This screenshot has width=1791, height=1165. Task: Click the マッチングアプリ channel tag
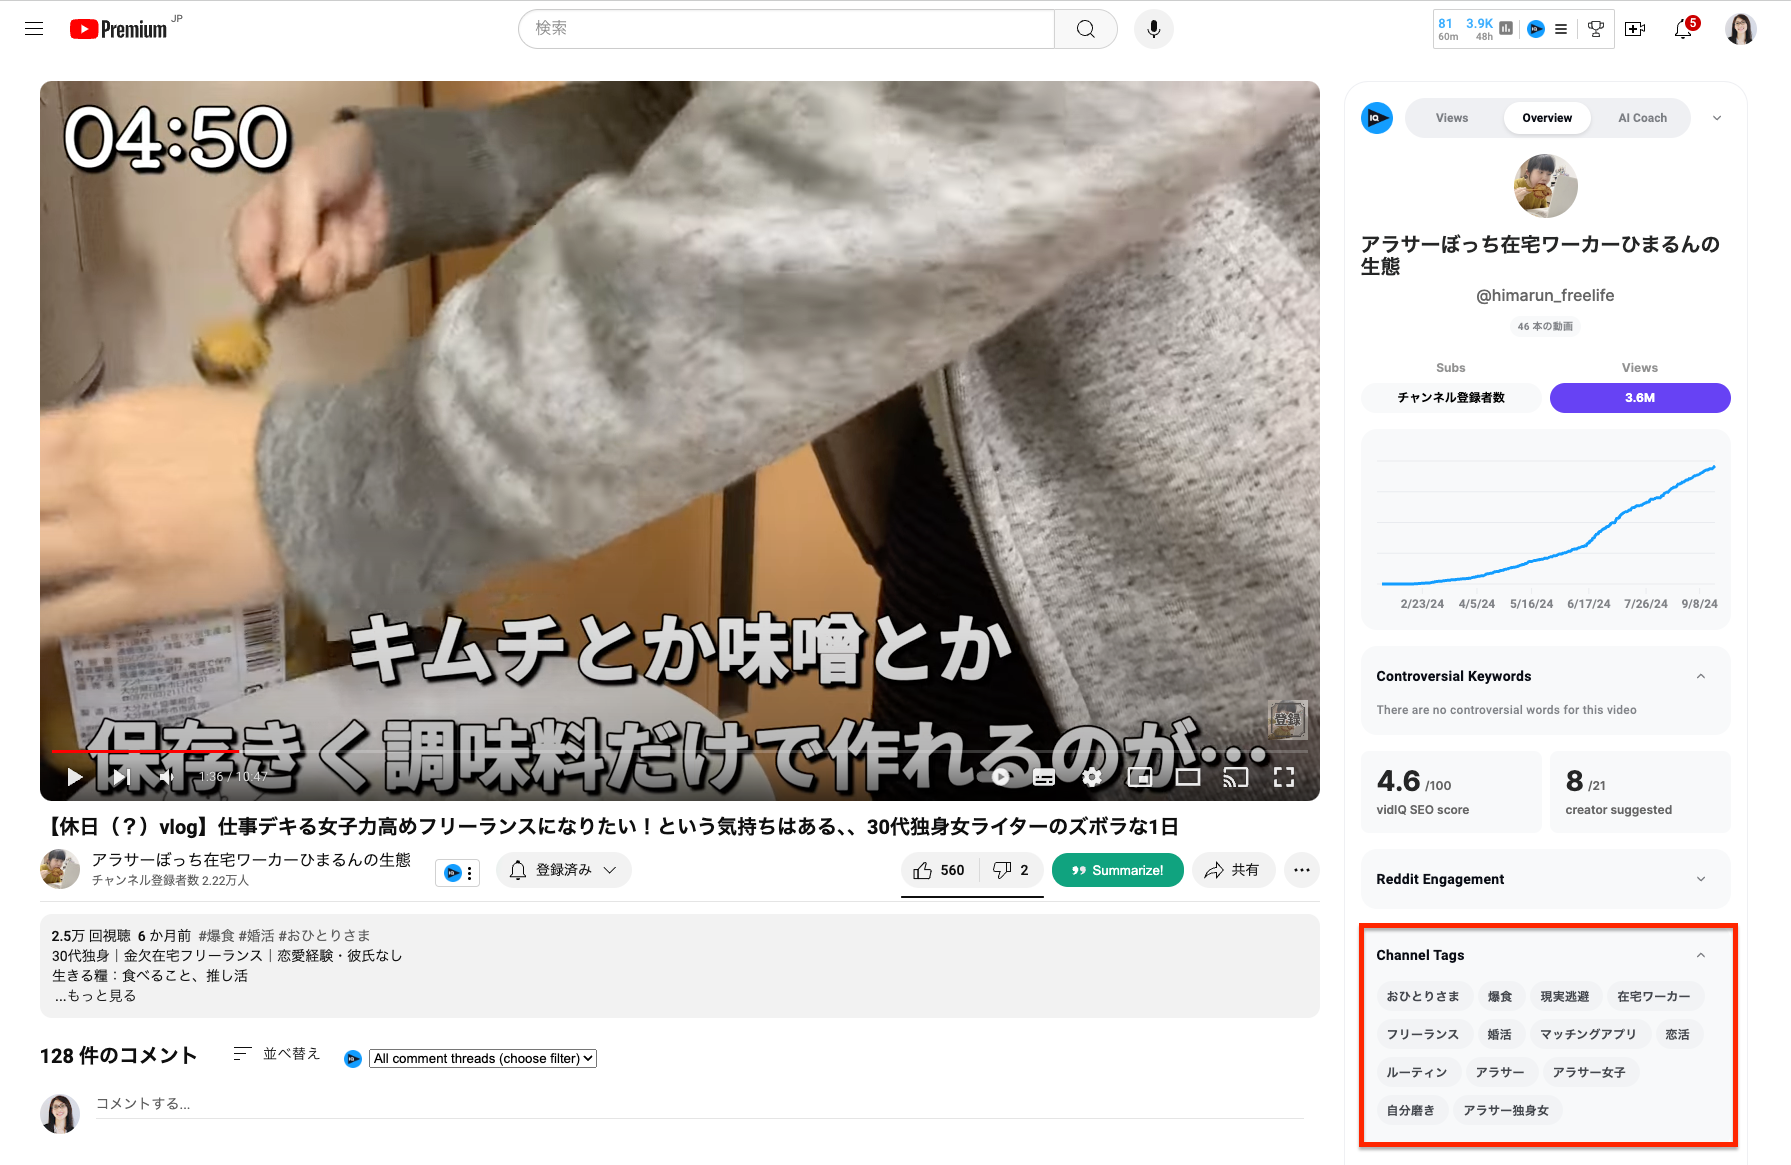(x=1588, y=1035)
